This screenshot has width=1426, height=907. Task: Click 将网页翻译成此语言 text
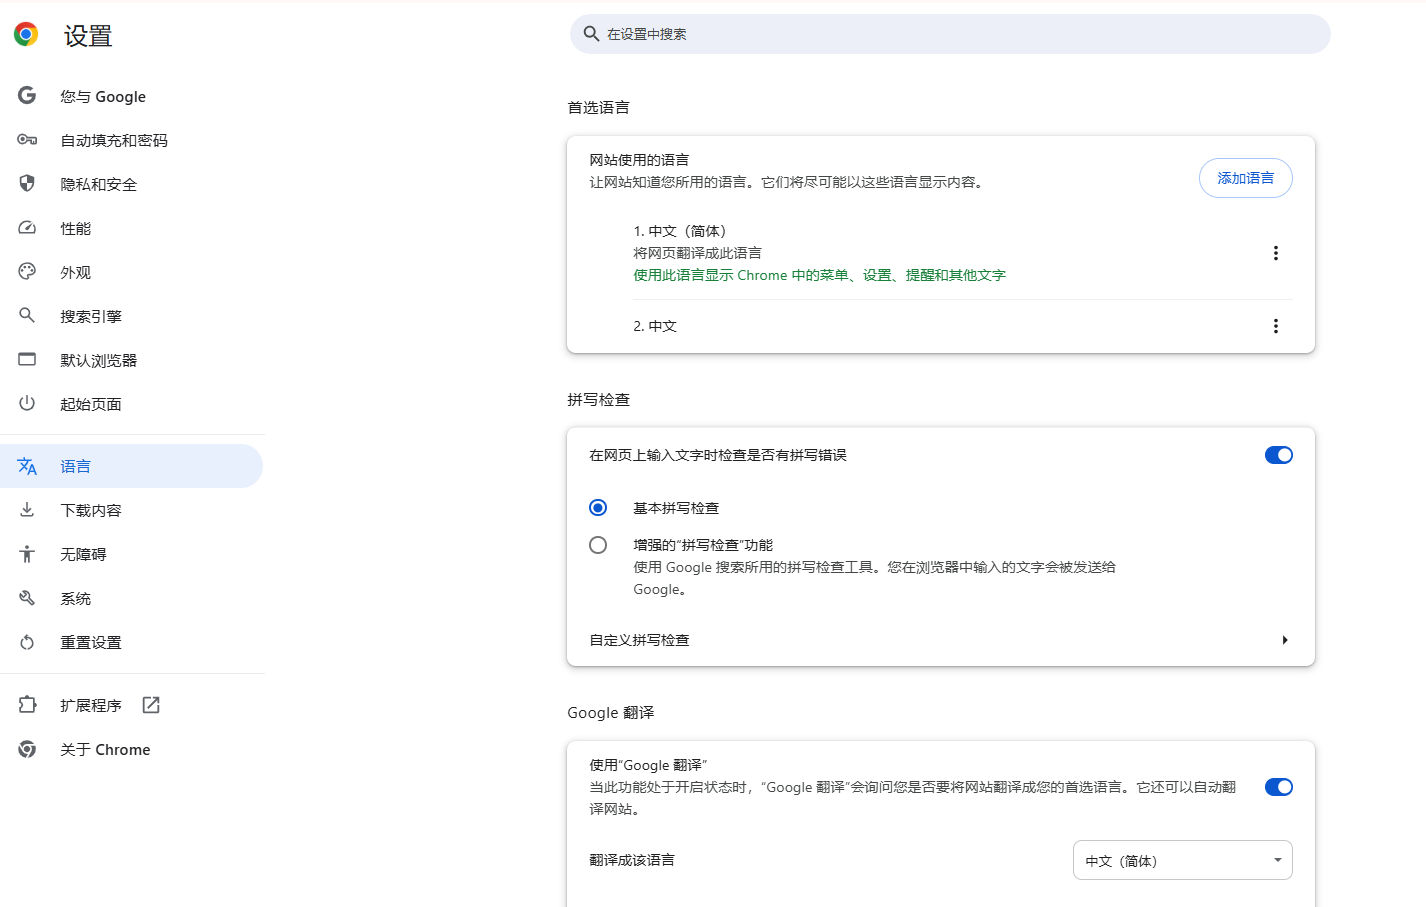(x=697, y=253)
